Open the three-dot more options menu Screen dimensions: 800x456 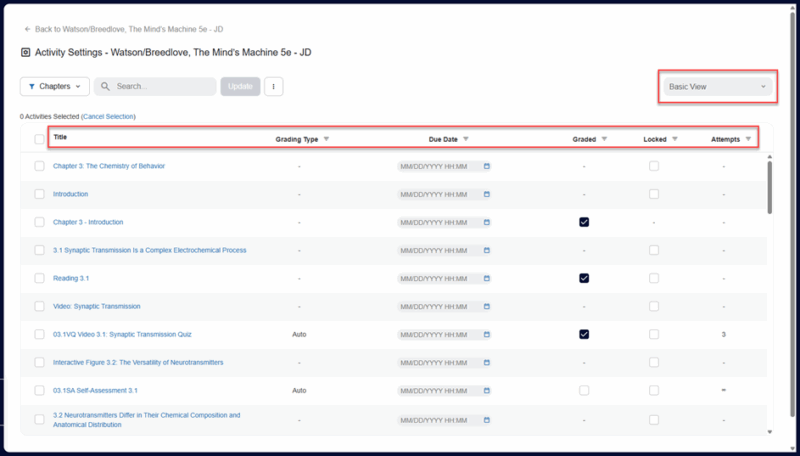click(x=273, y=87)
